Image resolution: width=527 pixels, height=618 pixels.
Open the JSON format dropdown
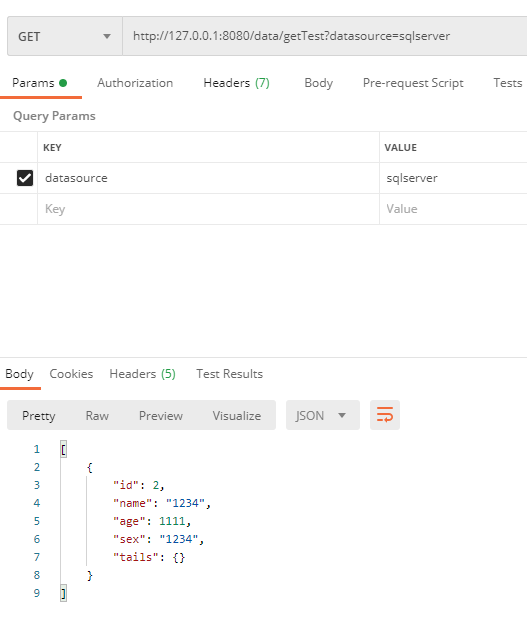(323, 415)
